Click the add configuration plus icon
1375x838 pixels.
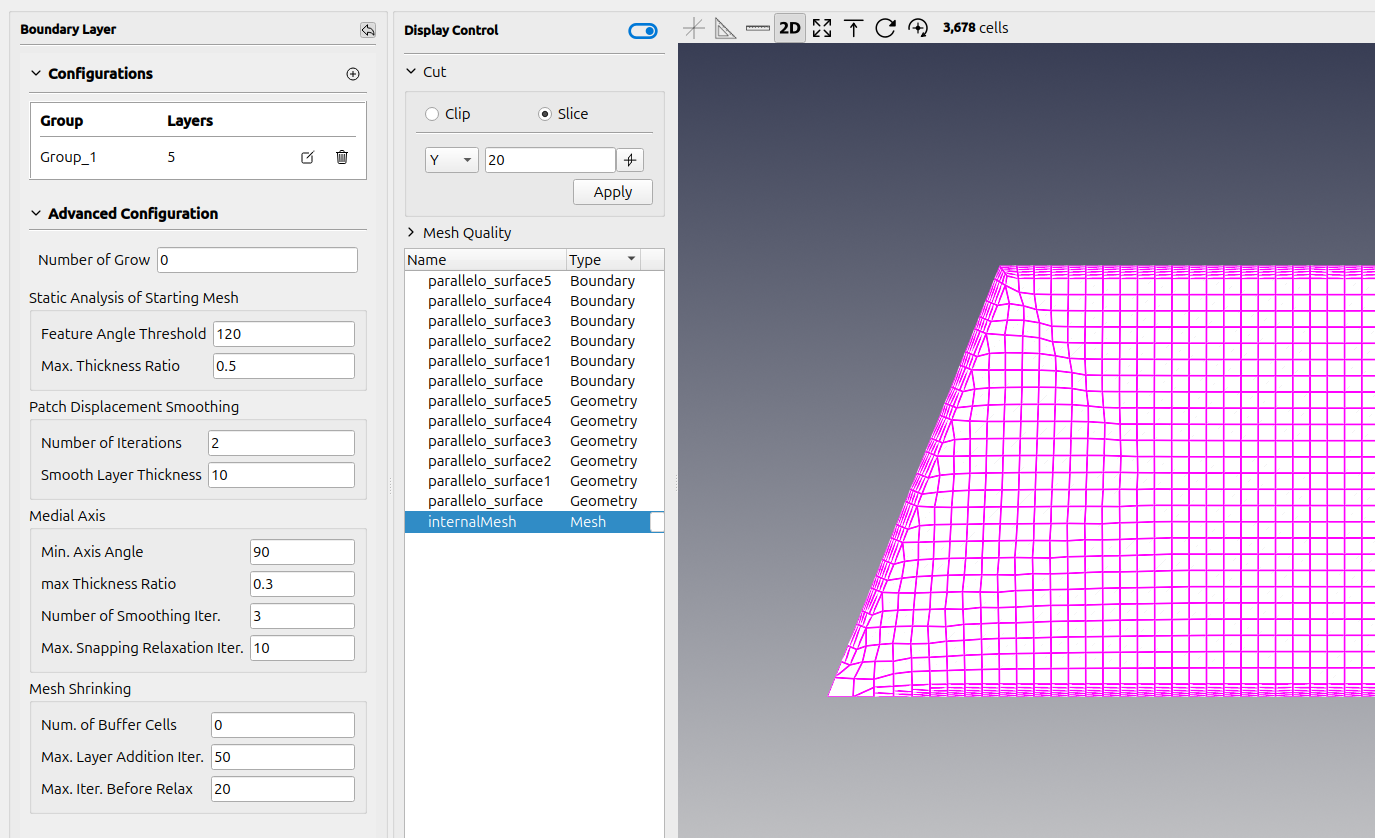(x=353, y=74)
